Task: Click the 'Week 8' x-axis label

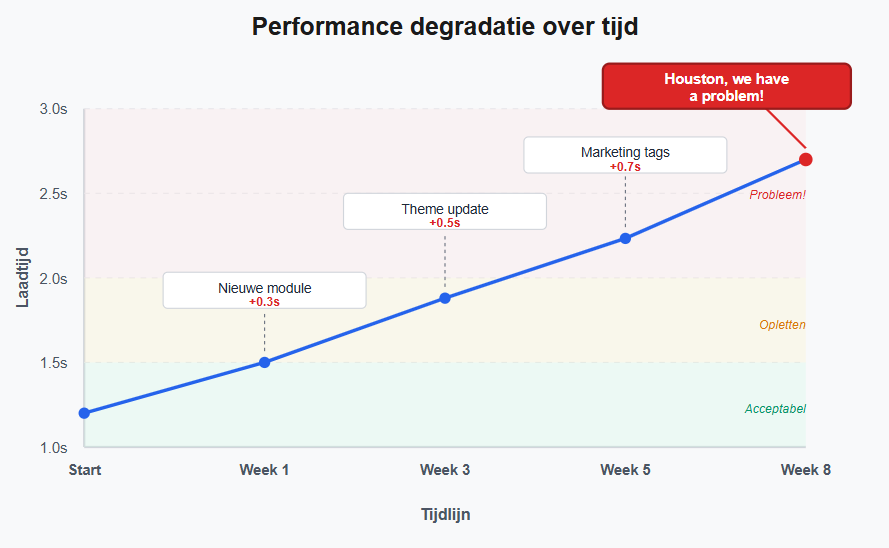Action: [806, 470]
